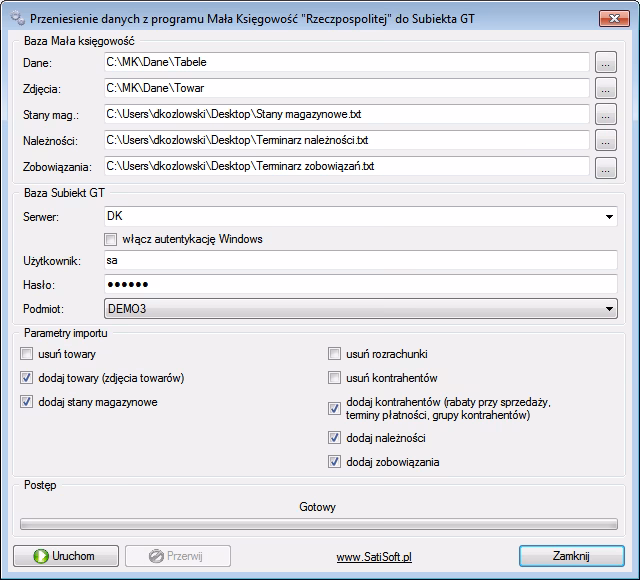
Task: Focus the Hasło password field
Action: pos(360,285)
